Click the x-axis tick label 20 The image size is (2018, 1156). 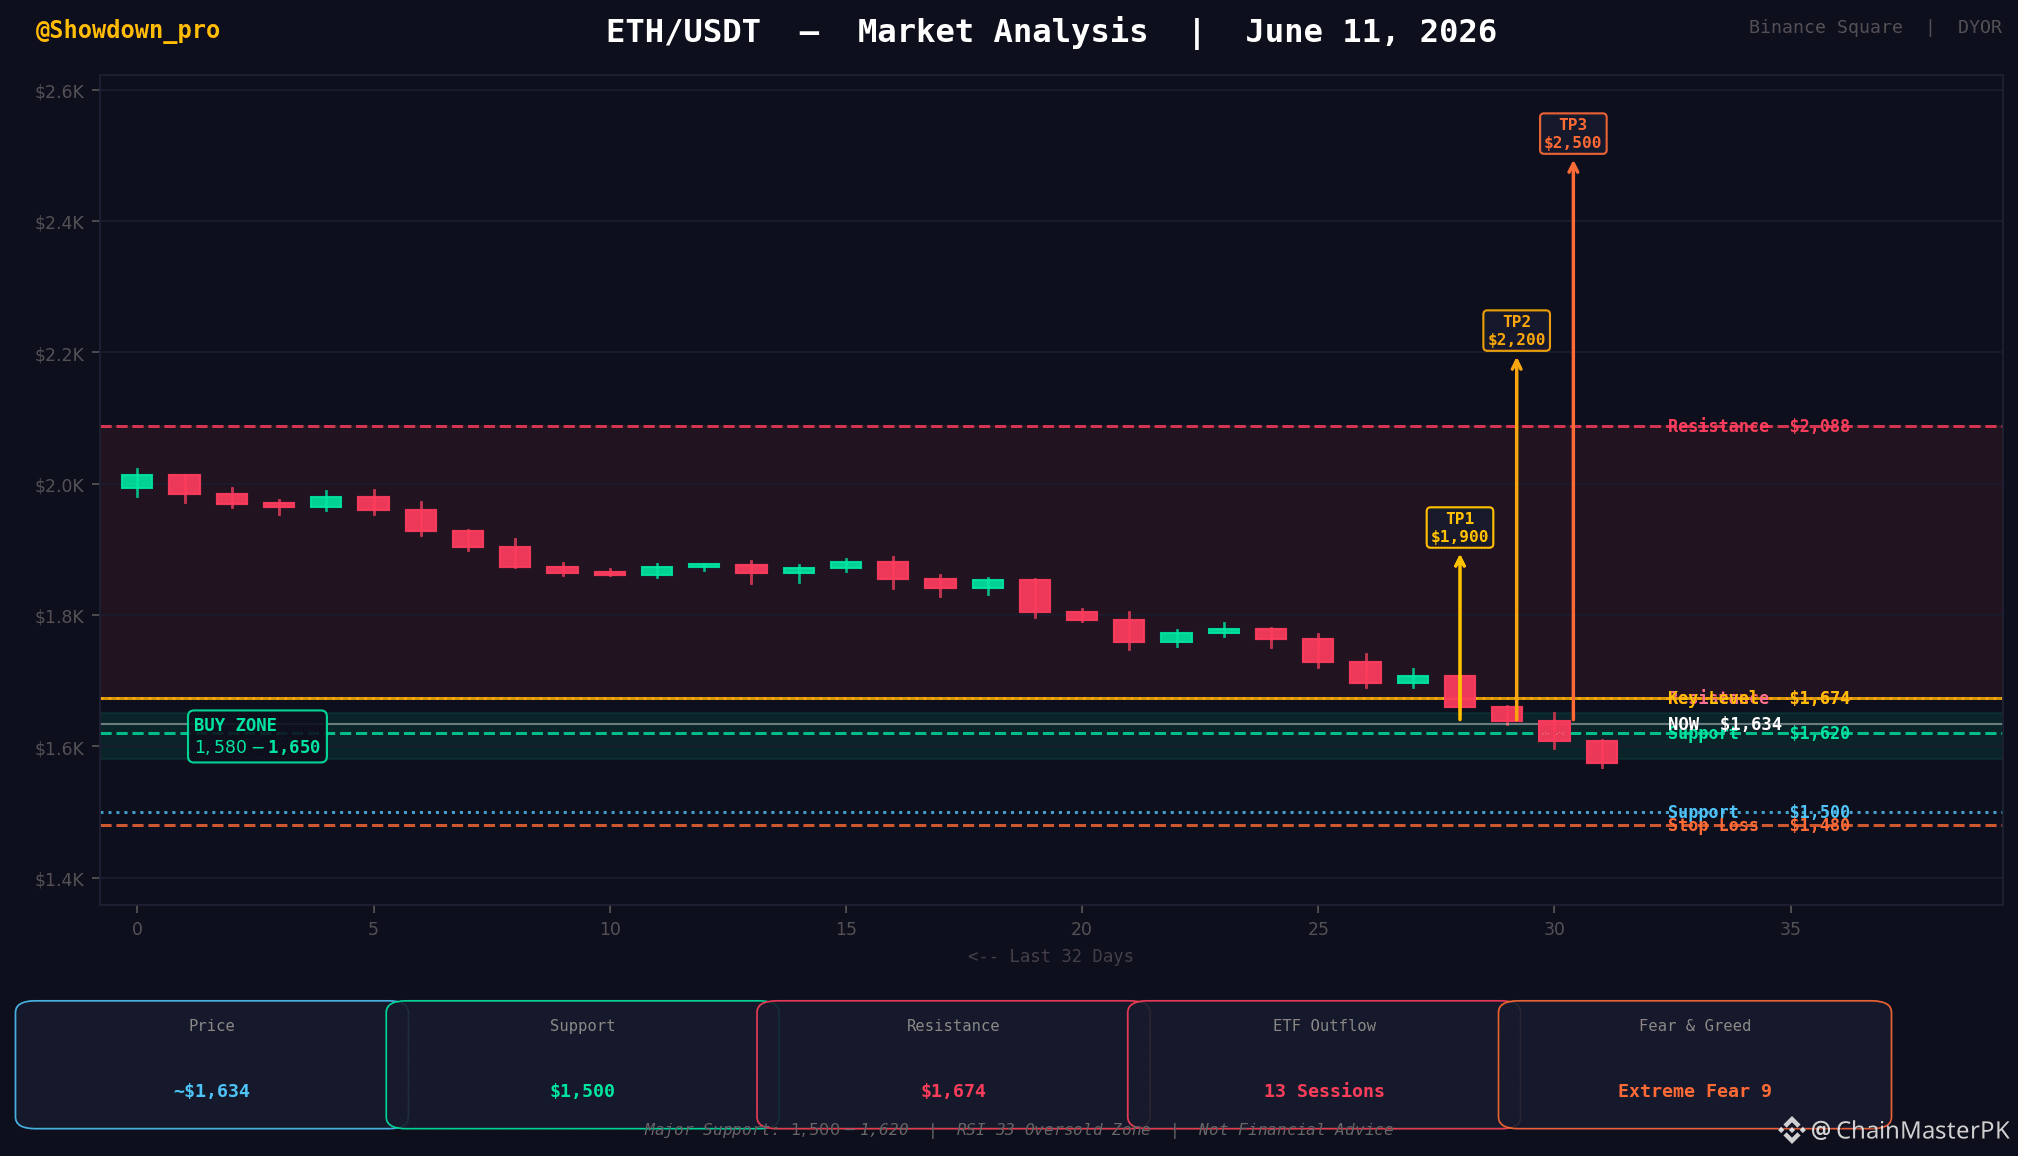coord(1082,929)
